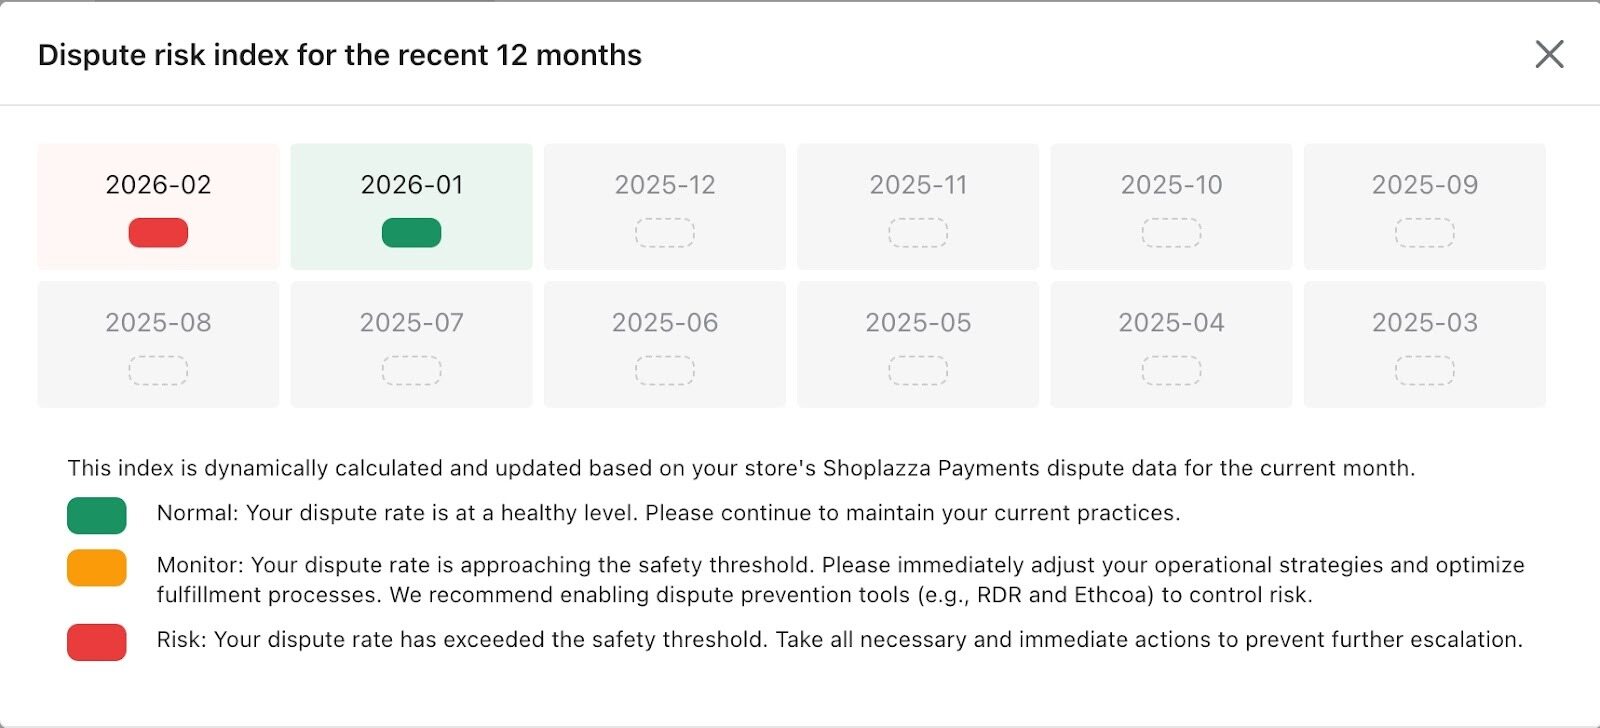Click the green Normal legend swatch
This screenshot has height=728, width=1600.
[x=97, y=515]
